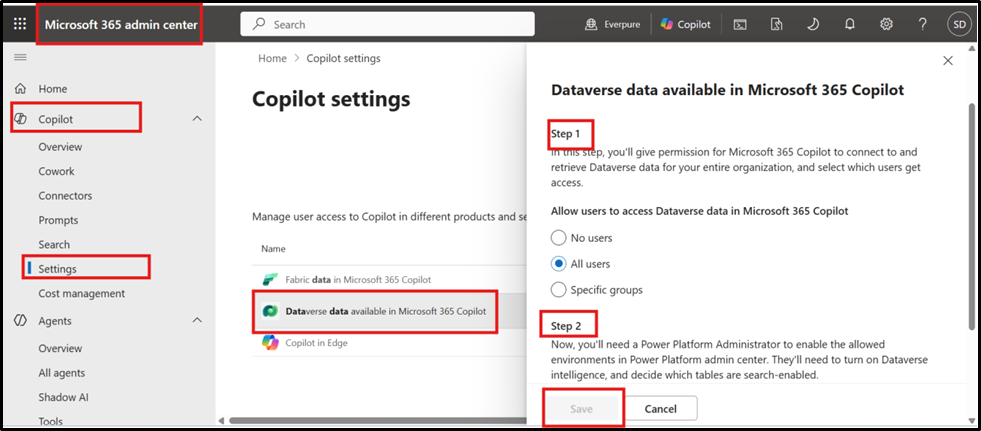Click the Copilot settings page heading
The height and width of the screenshot is (431, 981).
[x=331, y=98]
